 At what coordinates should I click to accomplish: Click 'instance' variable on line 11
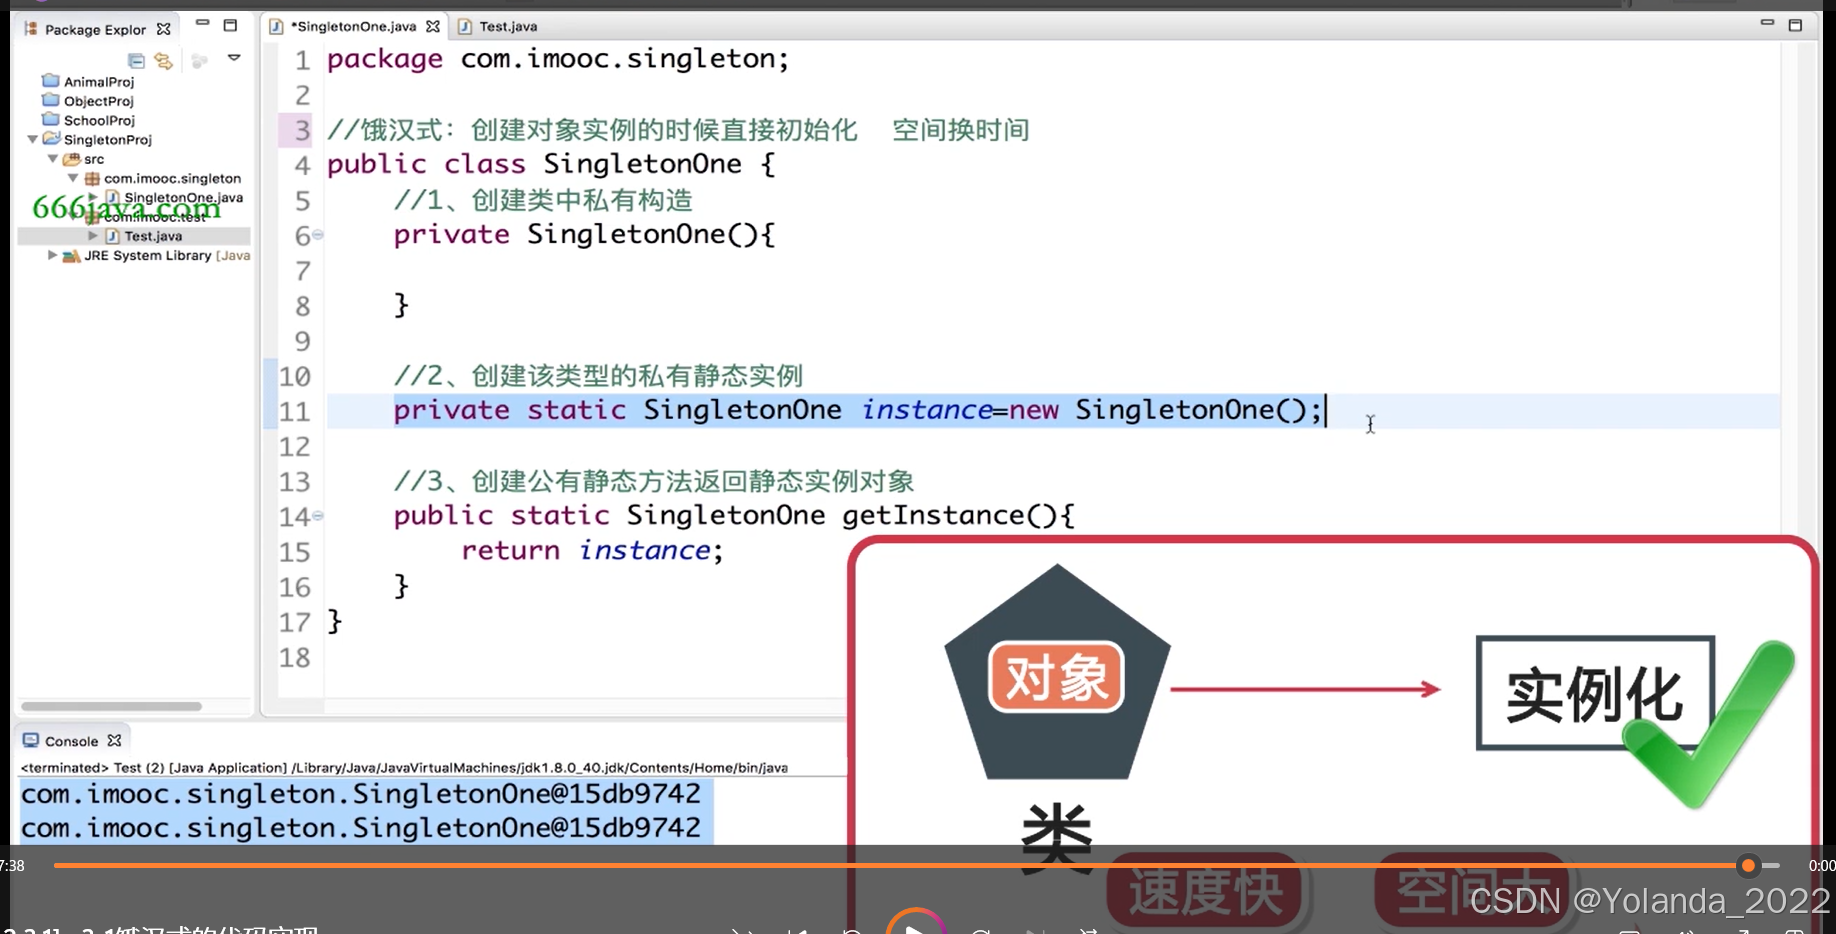(x=927, y=410)
